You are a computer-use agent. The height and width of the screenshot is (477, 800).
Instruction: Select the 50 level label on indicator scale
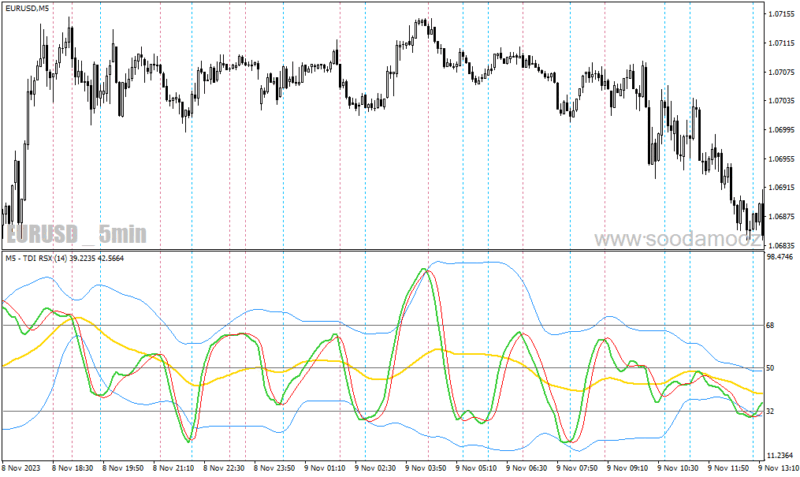point(770,368)
